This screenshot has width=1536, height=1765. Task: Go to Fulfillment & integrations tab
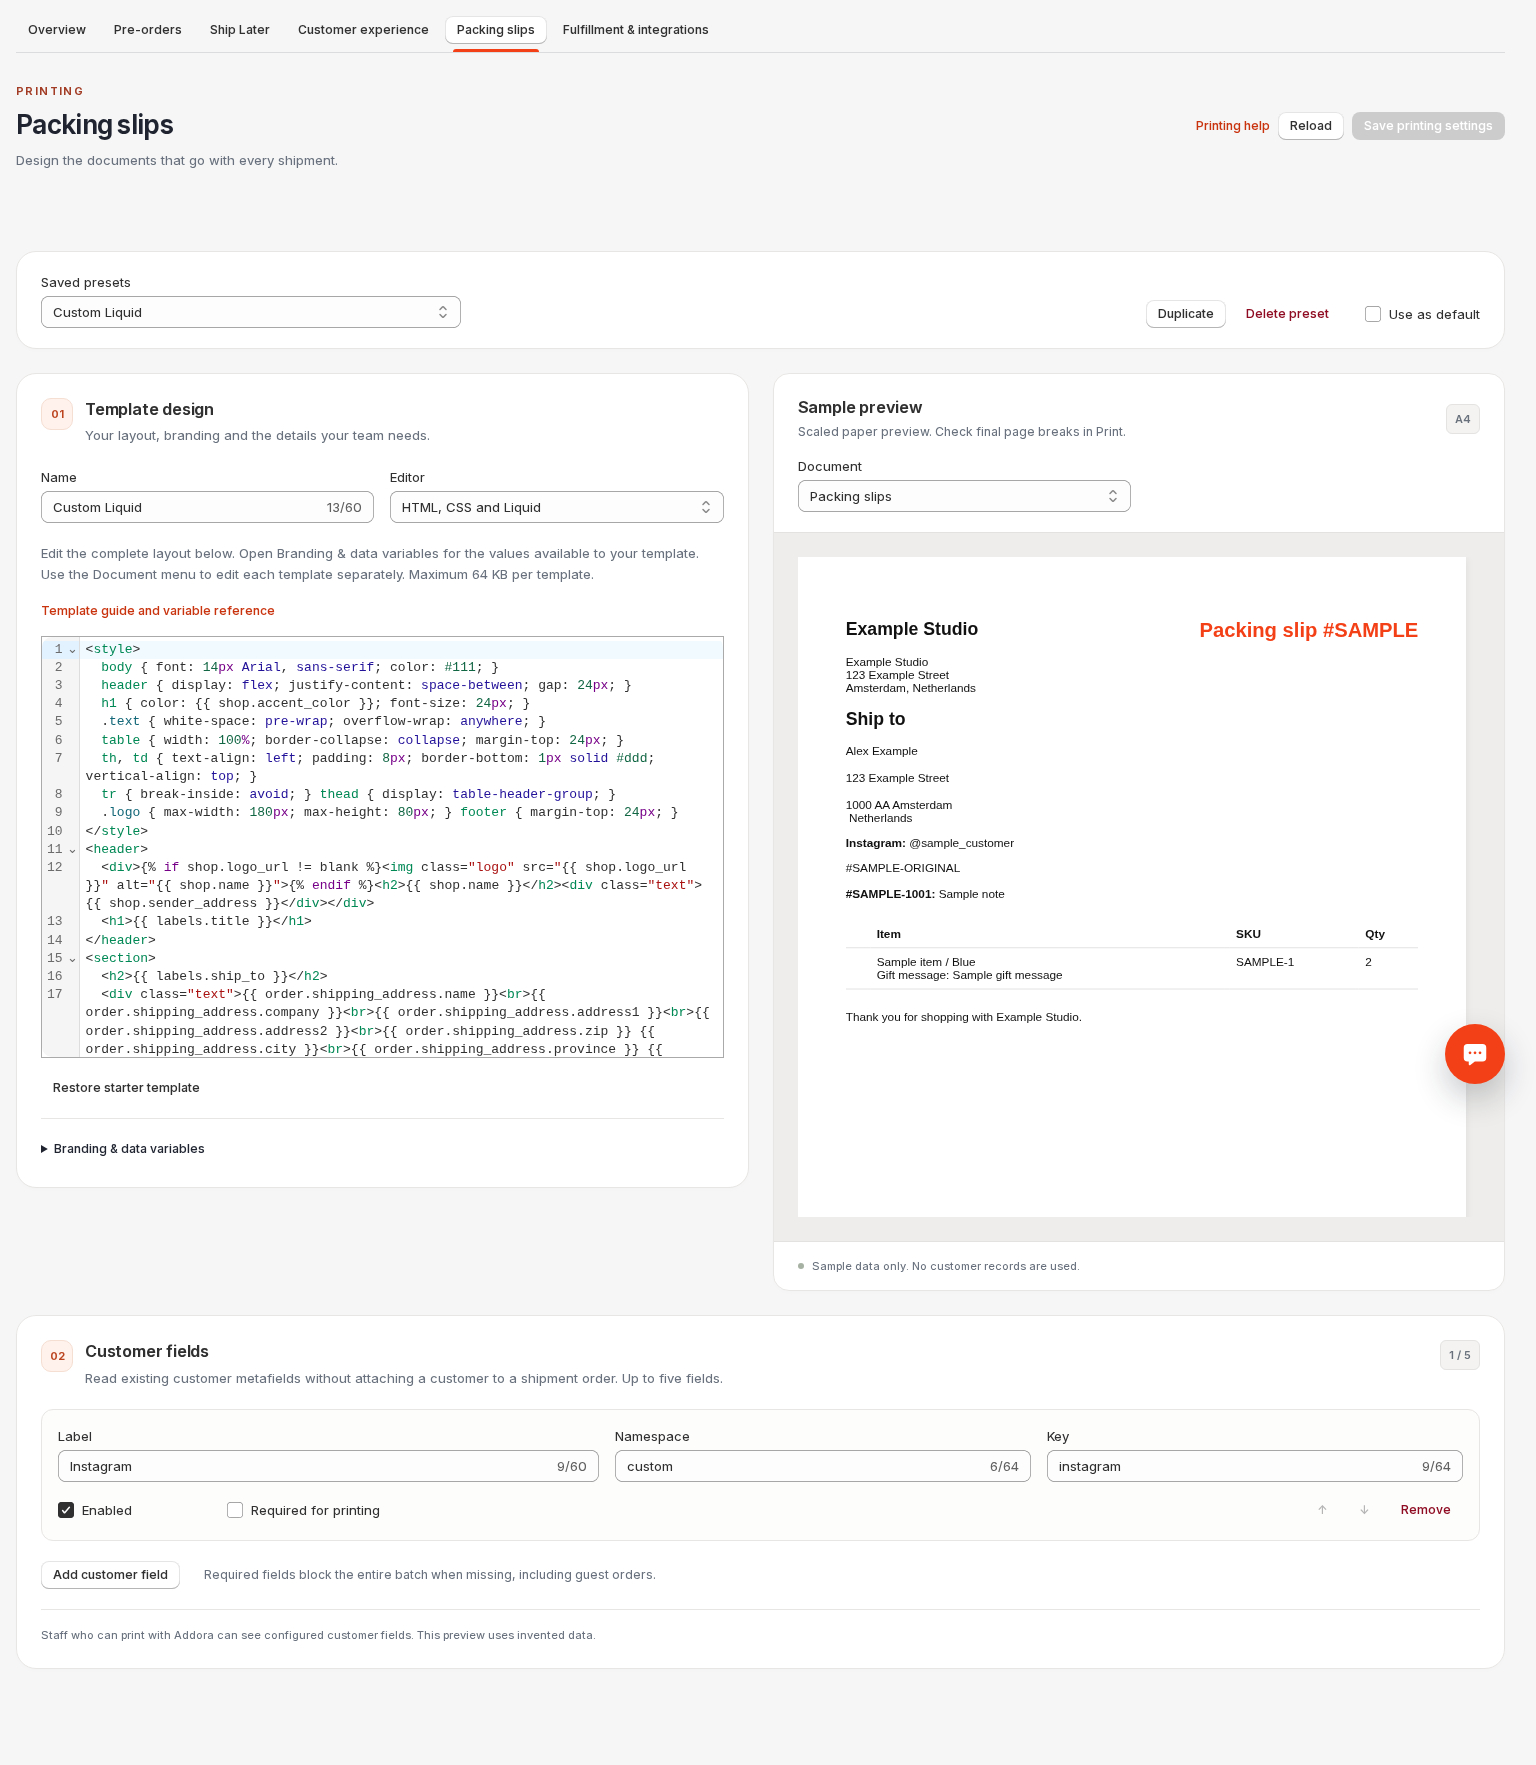[x=635, y=30]
